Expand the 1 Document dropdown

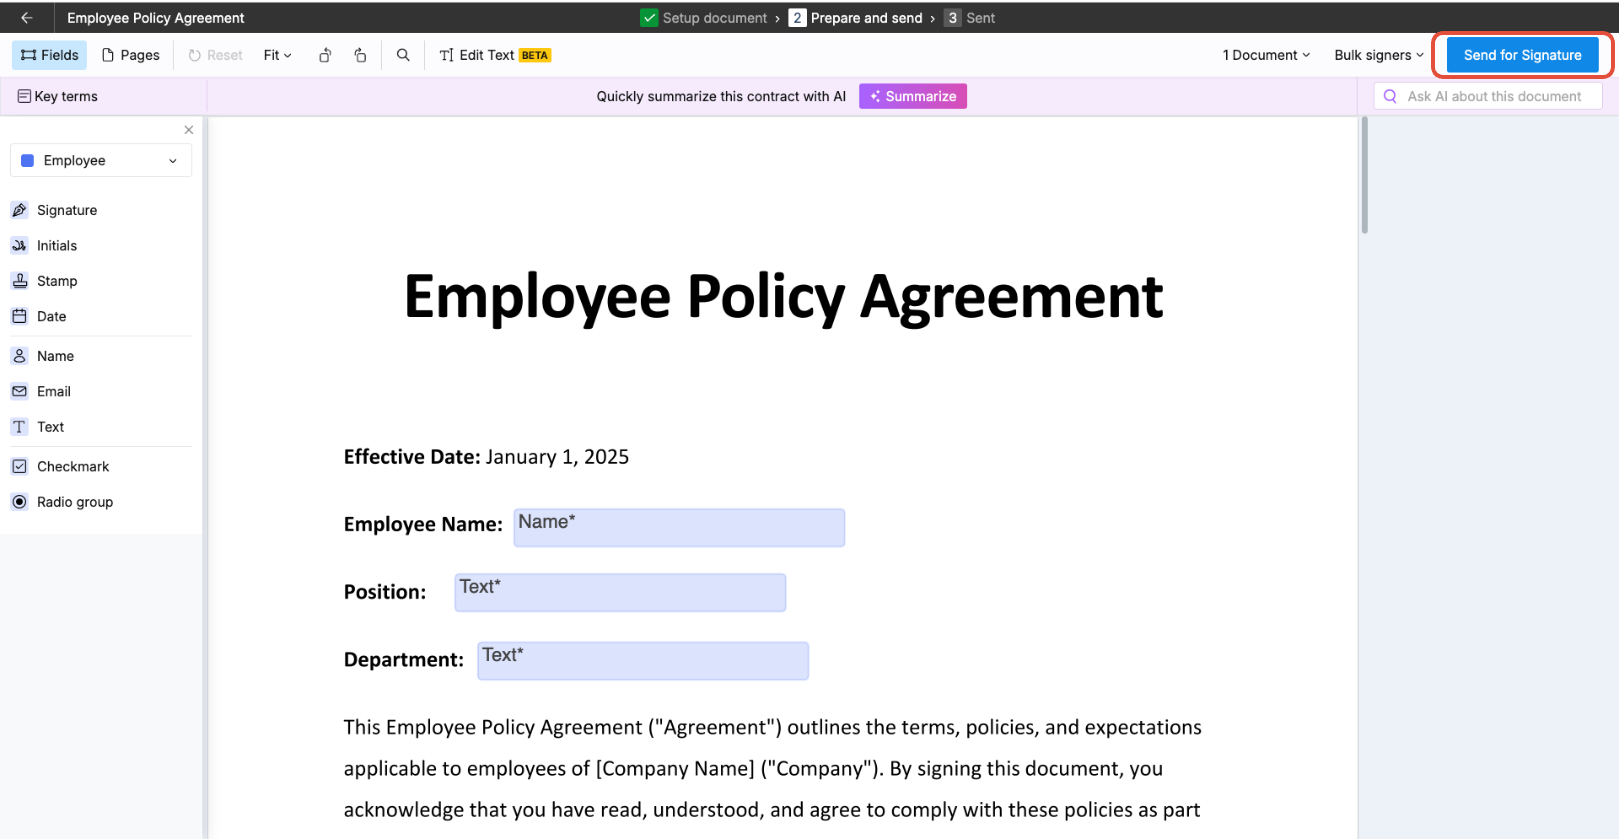[x=1266, y=55]
